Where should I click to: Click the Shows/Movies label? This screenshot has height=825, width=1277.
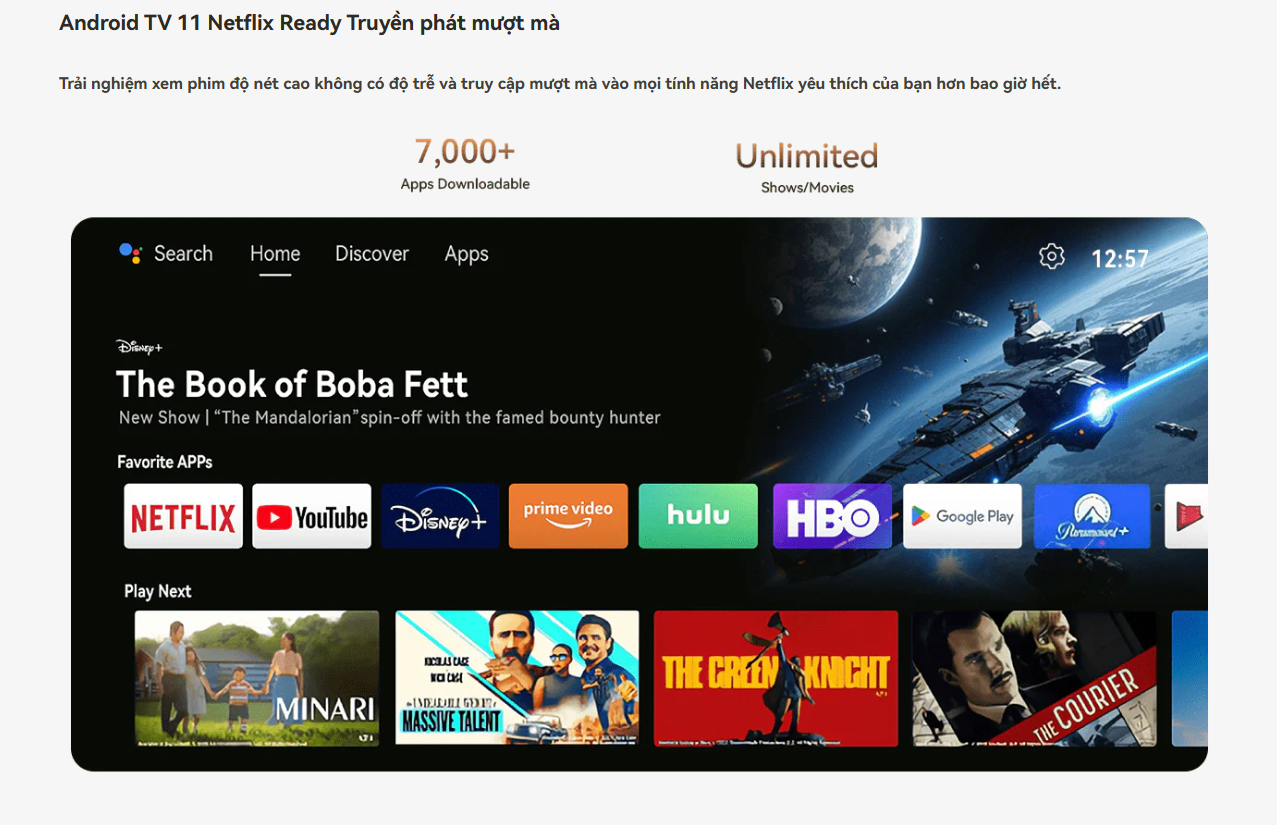pos(807,187)
